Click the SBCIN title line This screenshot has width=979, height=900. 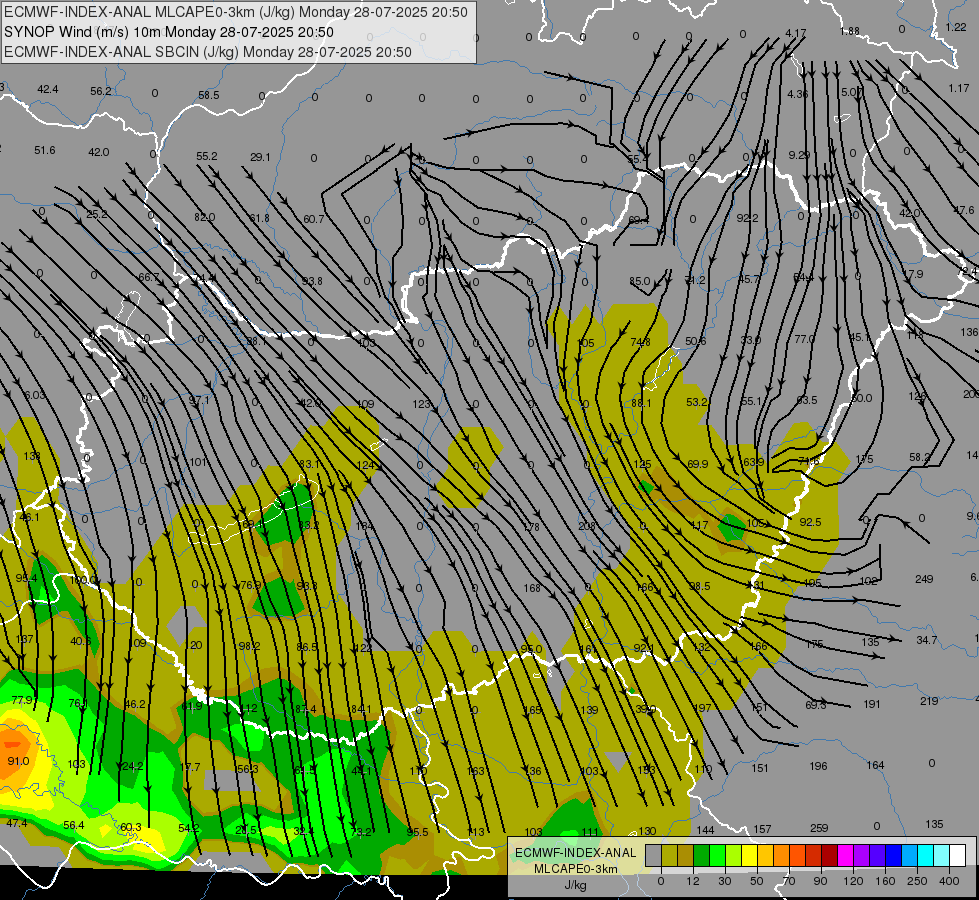208,52
